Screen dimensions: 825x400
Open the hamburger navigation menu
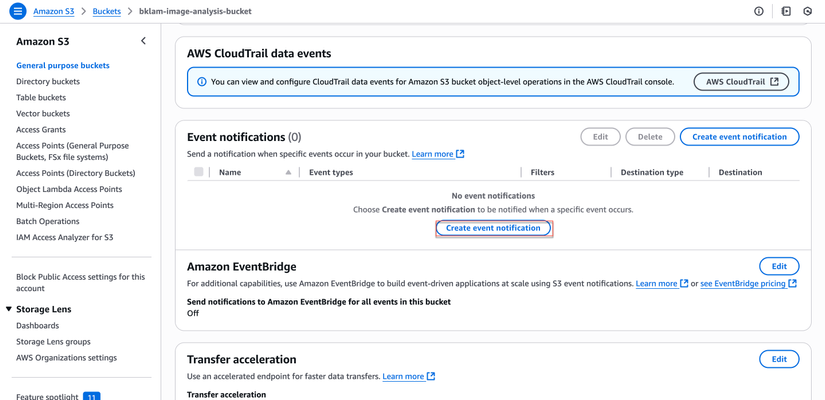click(17, 11)
